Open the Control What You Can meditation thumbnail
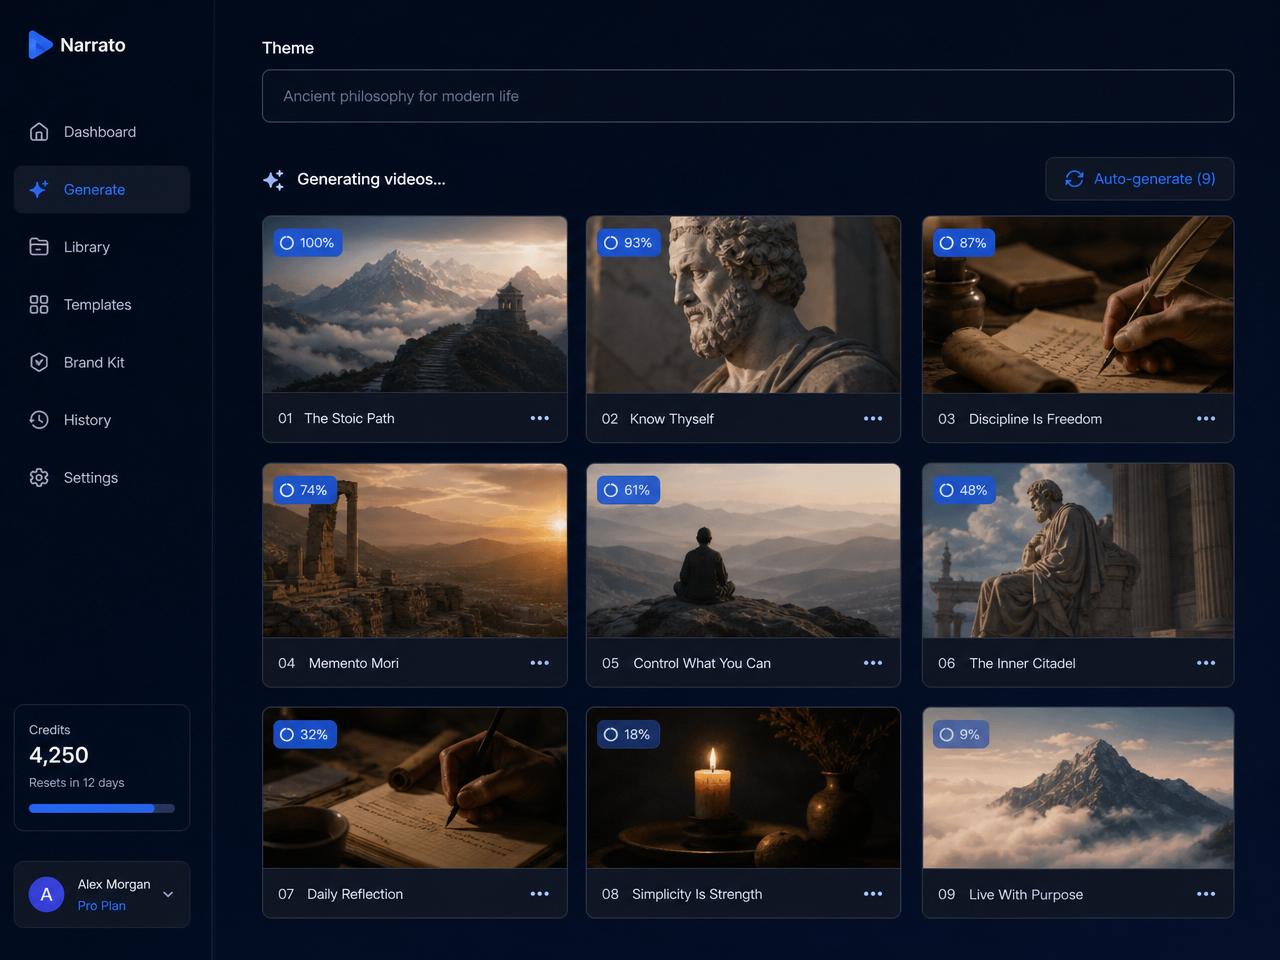 point(743,551)
